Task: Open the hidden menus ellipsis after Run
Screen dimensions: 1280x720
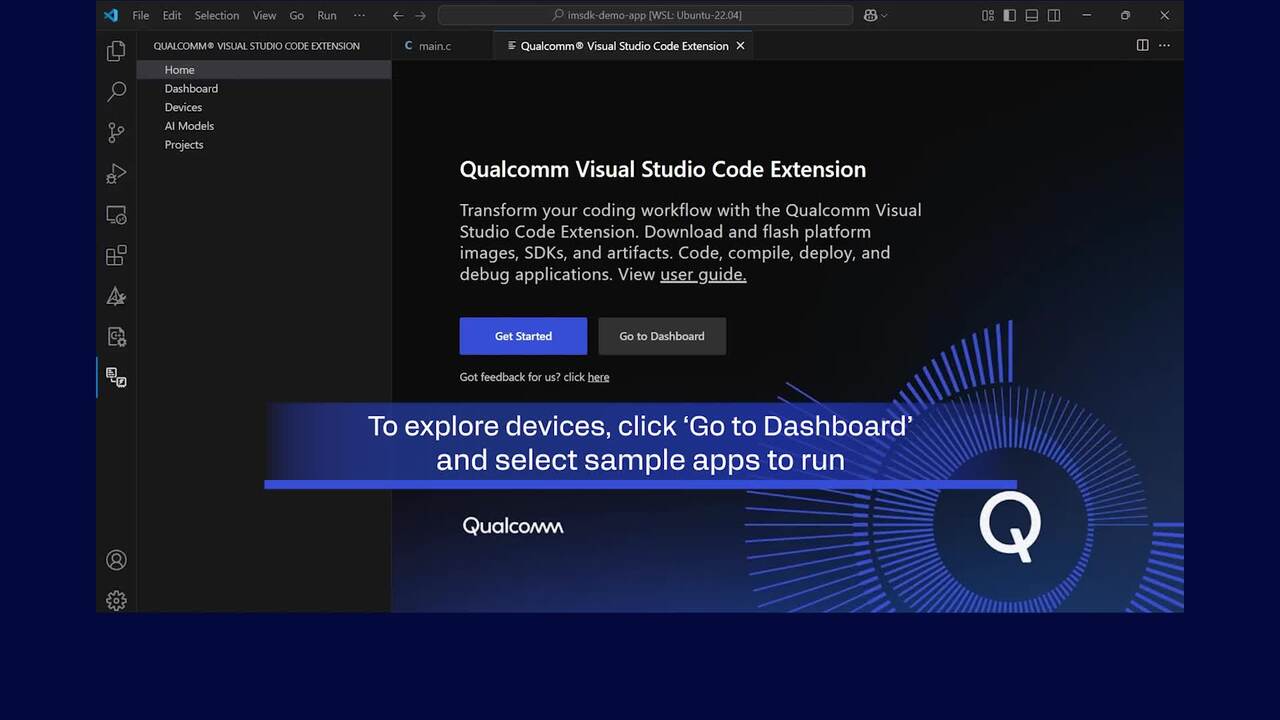Action: click(359, 15)
